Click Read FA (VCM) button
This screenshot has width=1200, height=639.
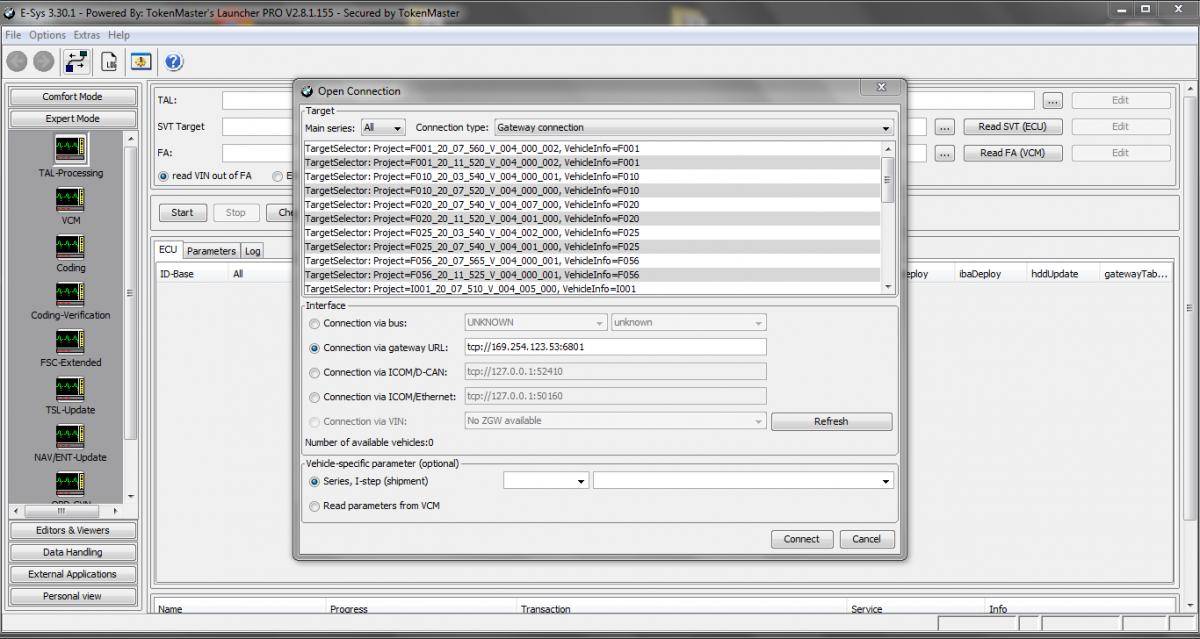click(1012, 153)
